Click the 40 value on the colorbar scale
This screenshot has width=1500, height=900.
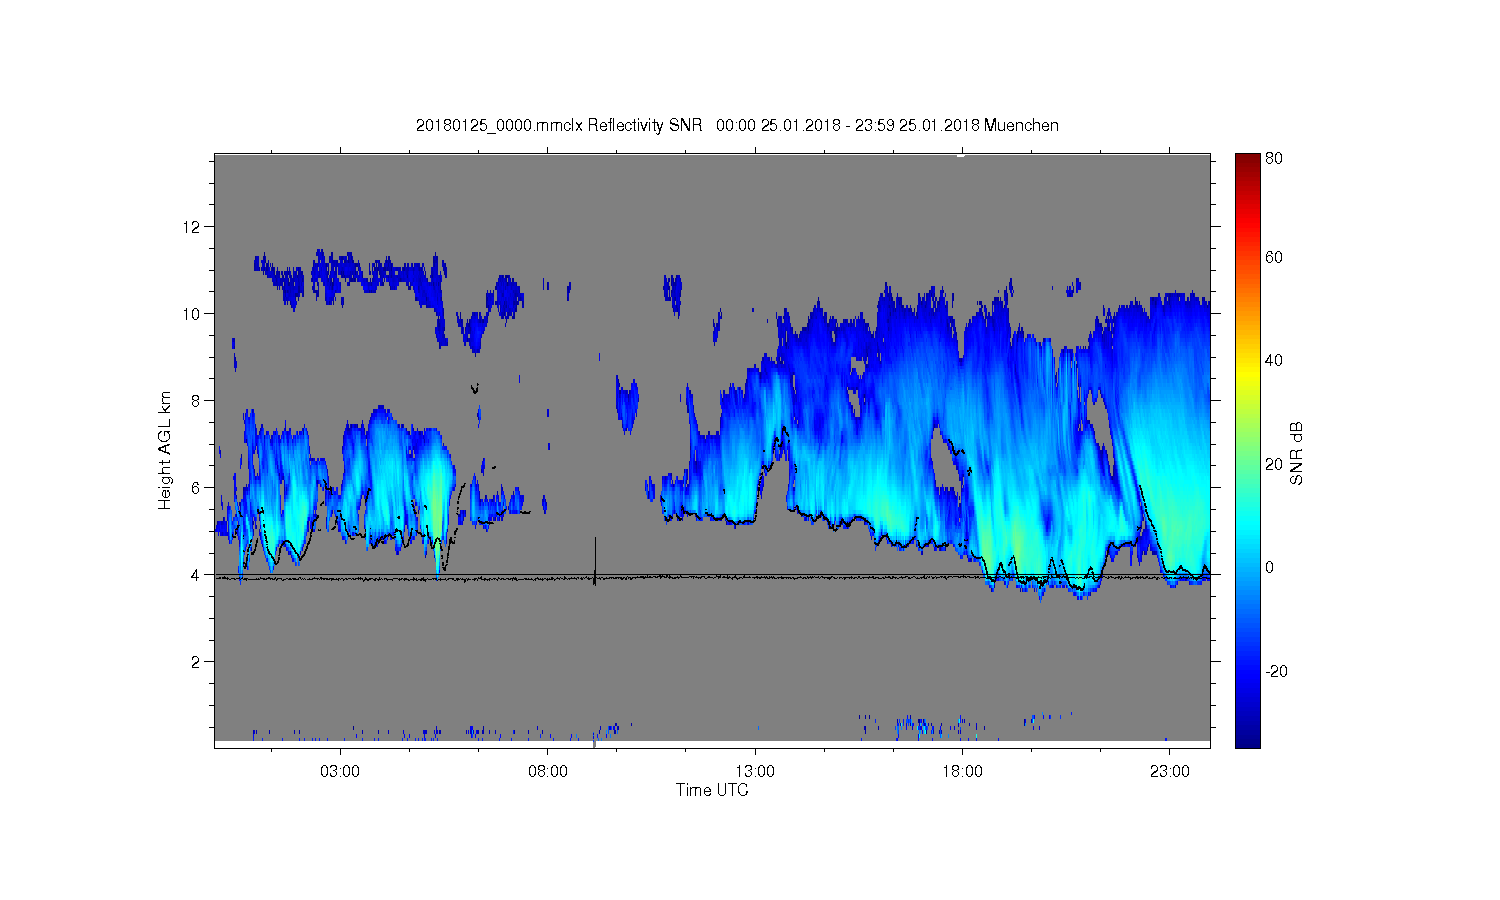click(x=1274, y=361)
